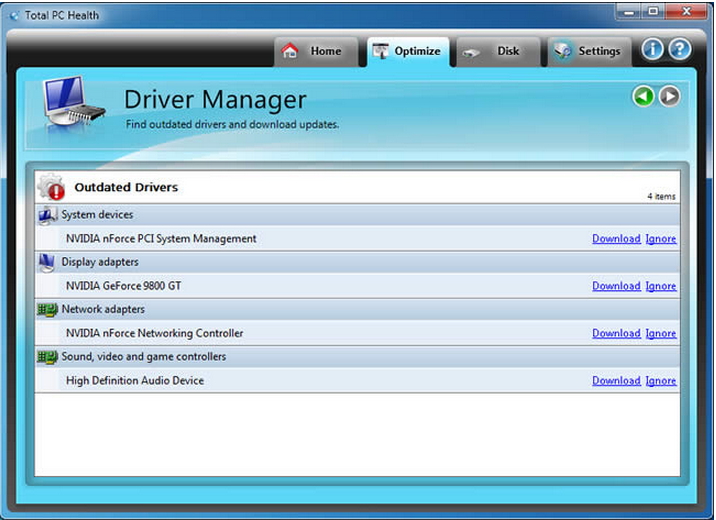Click the Sound, video and game controllers icon
The width and height of the screenshot is (716, 520).
(x=47, y=357)
